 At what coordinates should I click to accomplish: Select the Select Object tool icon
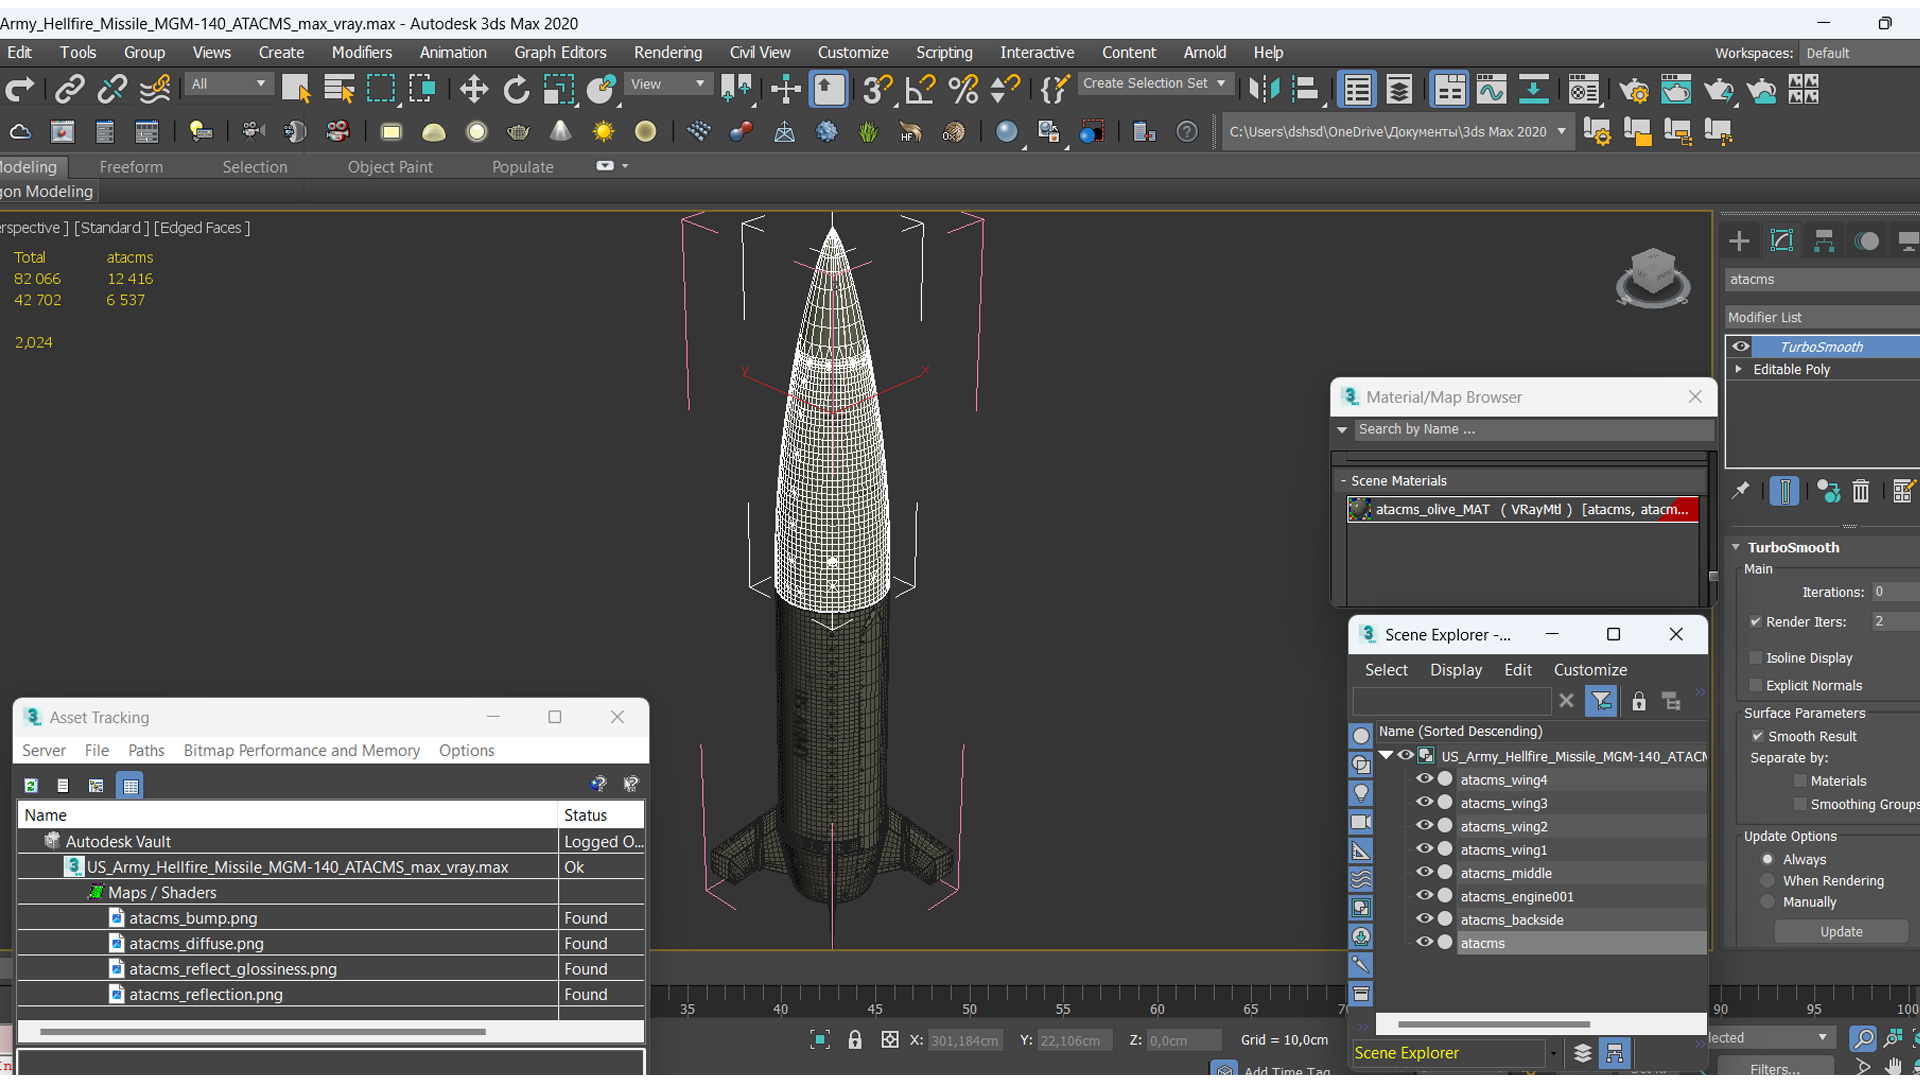click(295, 88)
